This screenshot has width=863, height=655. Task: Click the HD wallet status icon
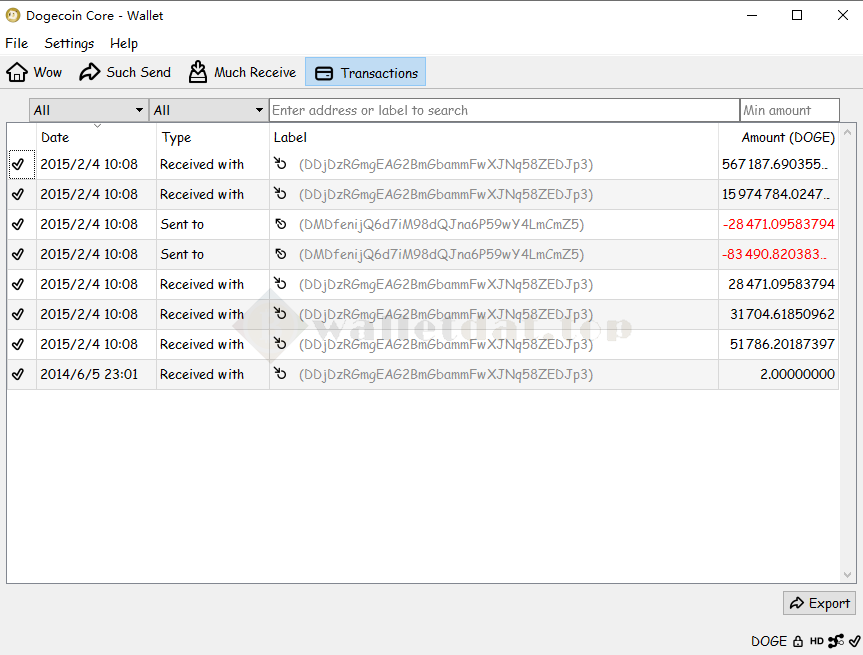817,641
